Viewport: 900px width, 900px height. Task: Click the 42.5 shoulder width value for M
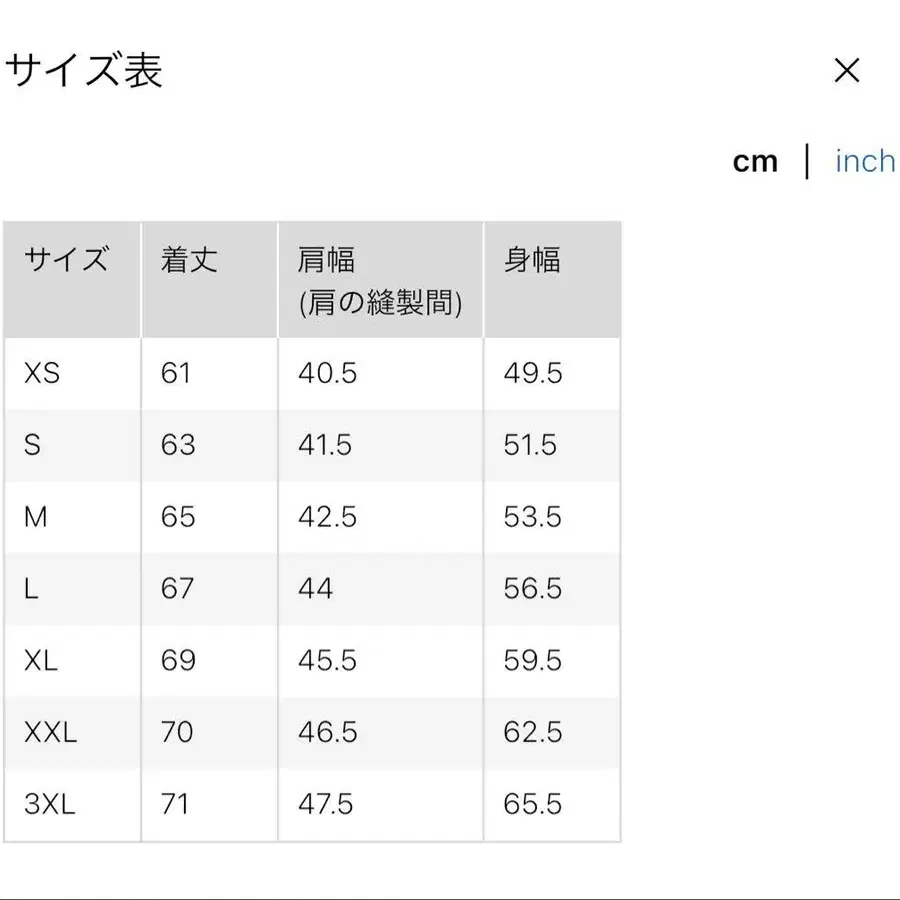point(325,517)
